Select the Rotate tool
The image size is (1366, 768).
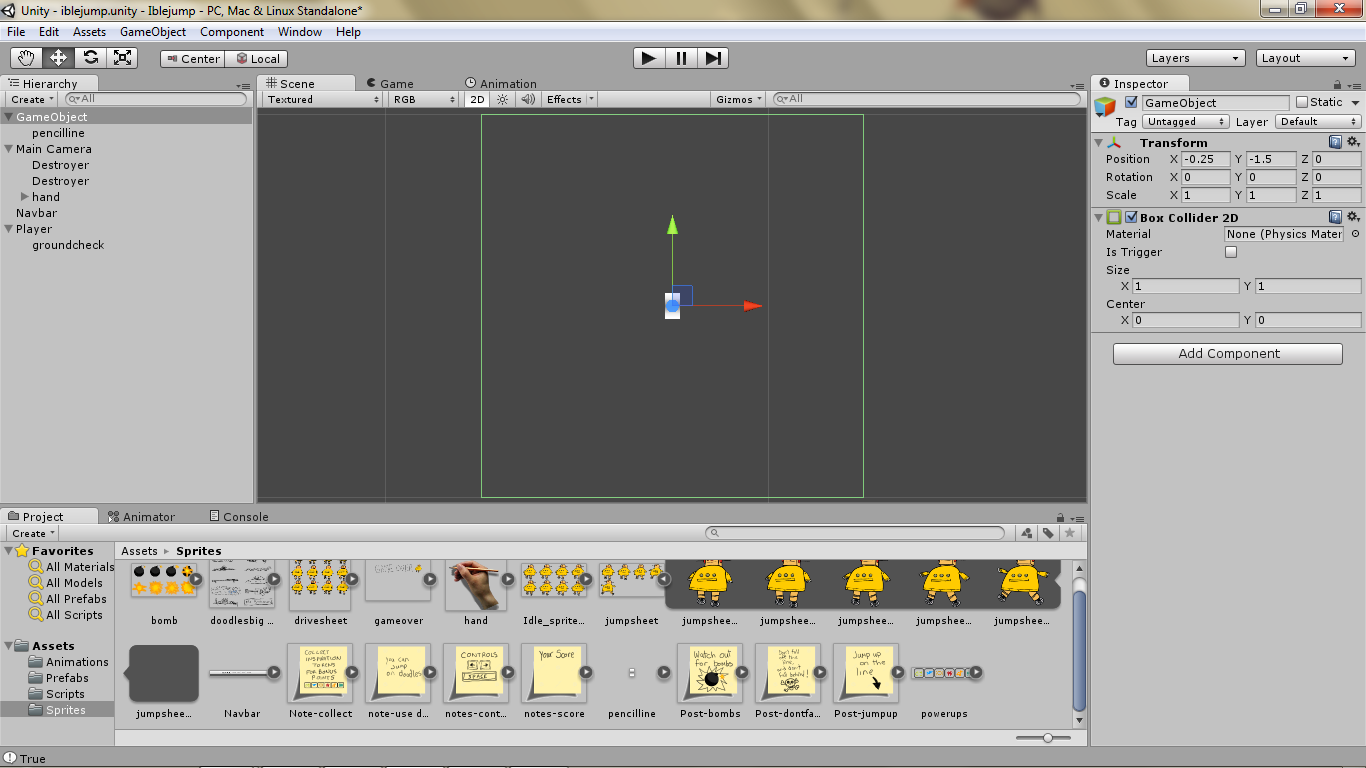point(90,58)
